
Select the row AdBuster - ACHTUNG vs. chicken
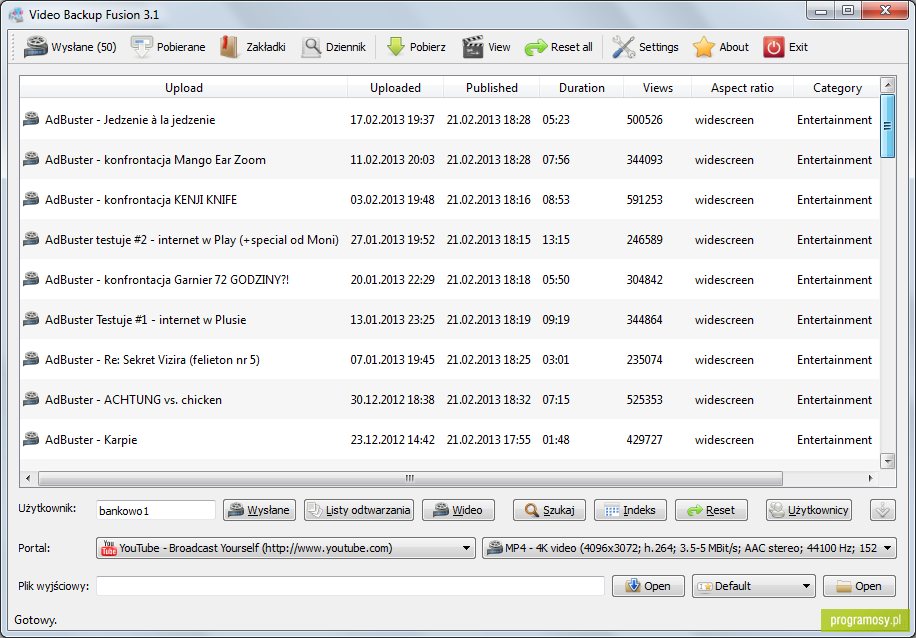(450, 399)
